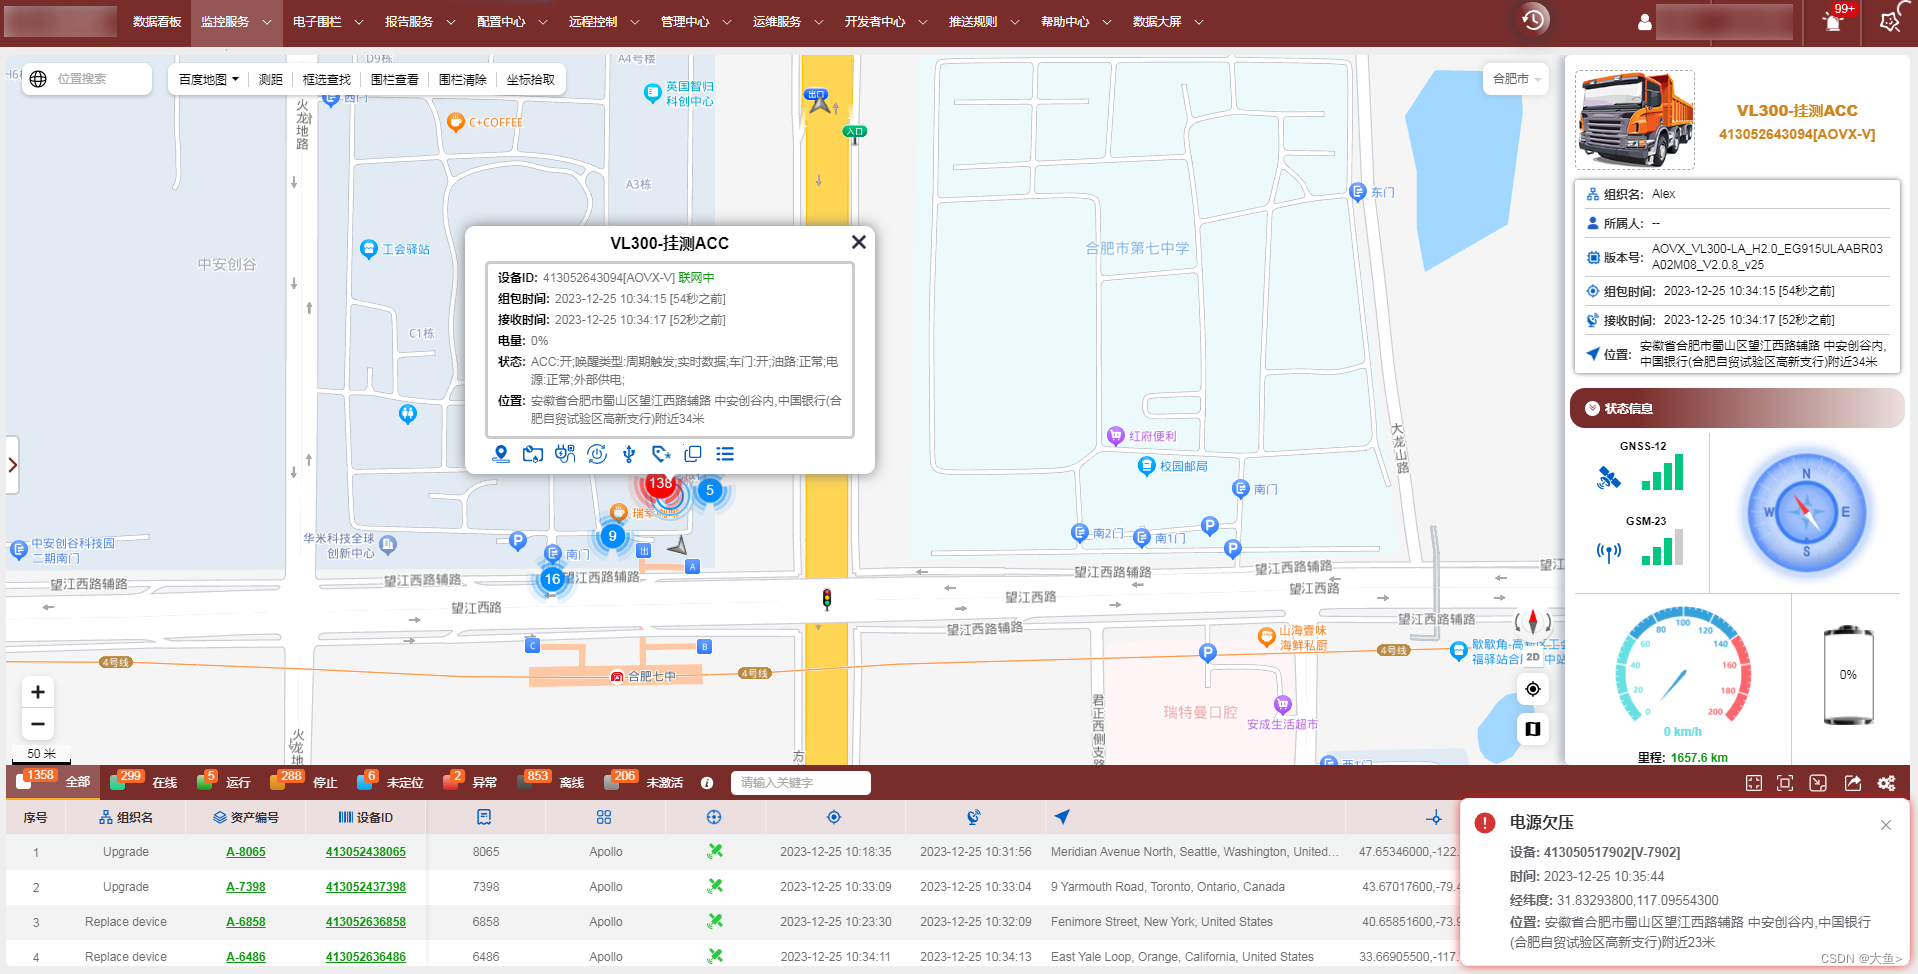
Task: Open the 推送规则 menu
Action: point(983,22)
